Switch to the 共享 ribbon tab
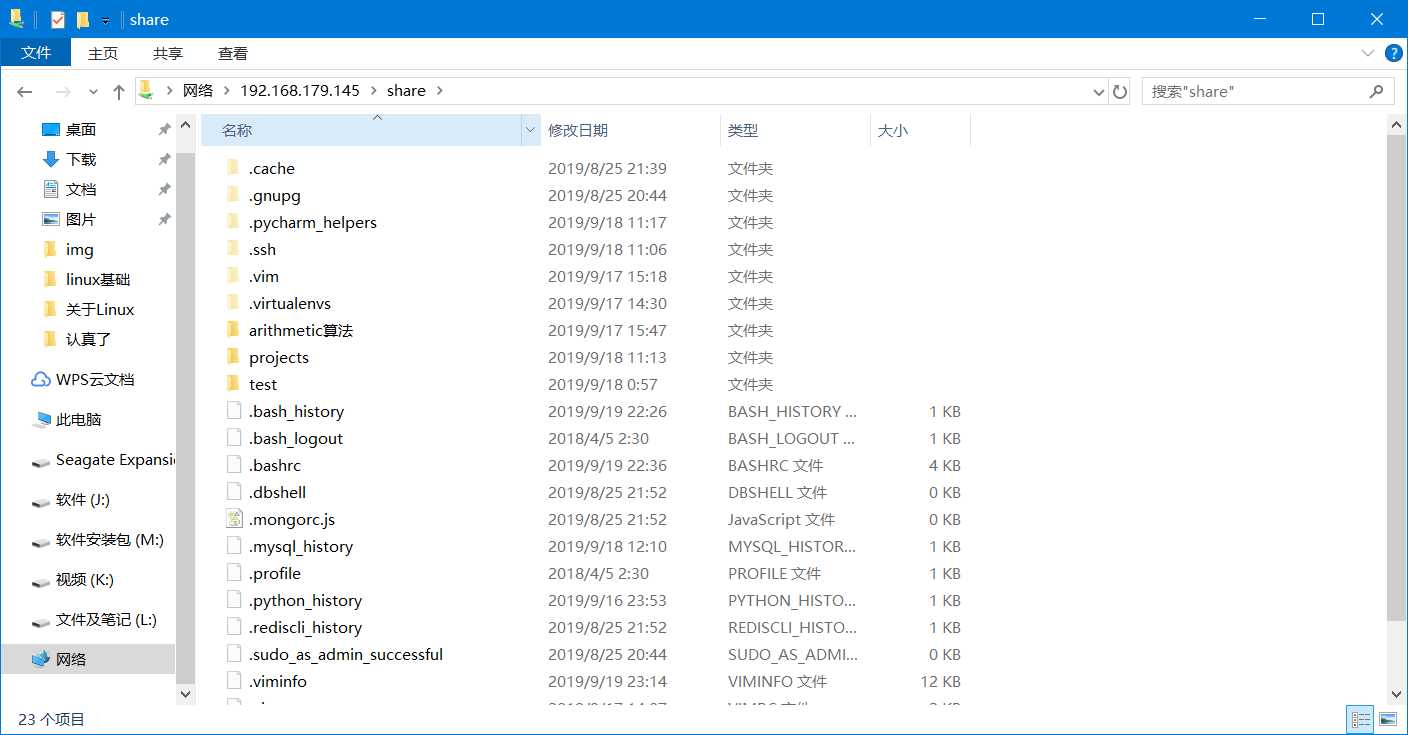Screen dimensions: 1408x735 (167, 53)
